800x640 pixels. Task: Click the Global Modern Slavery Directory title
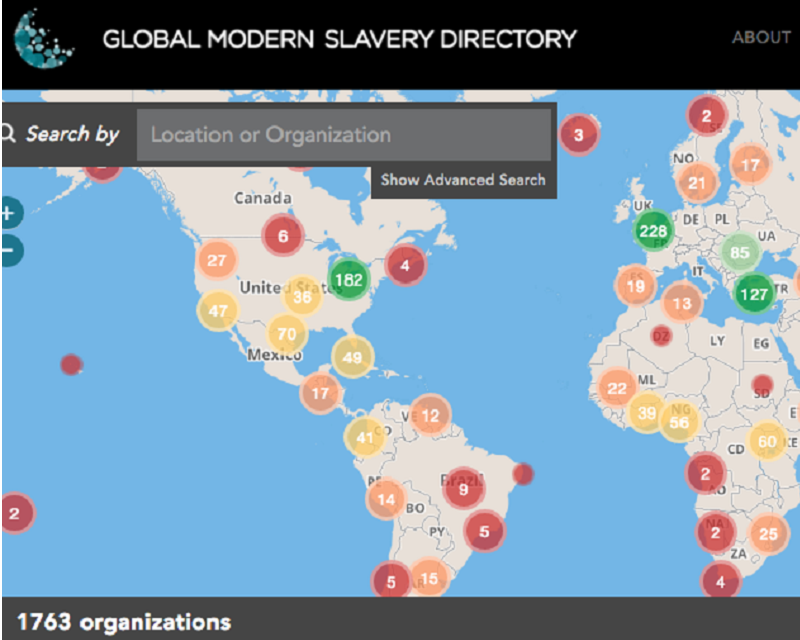coord(340,39)
